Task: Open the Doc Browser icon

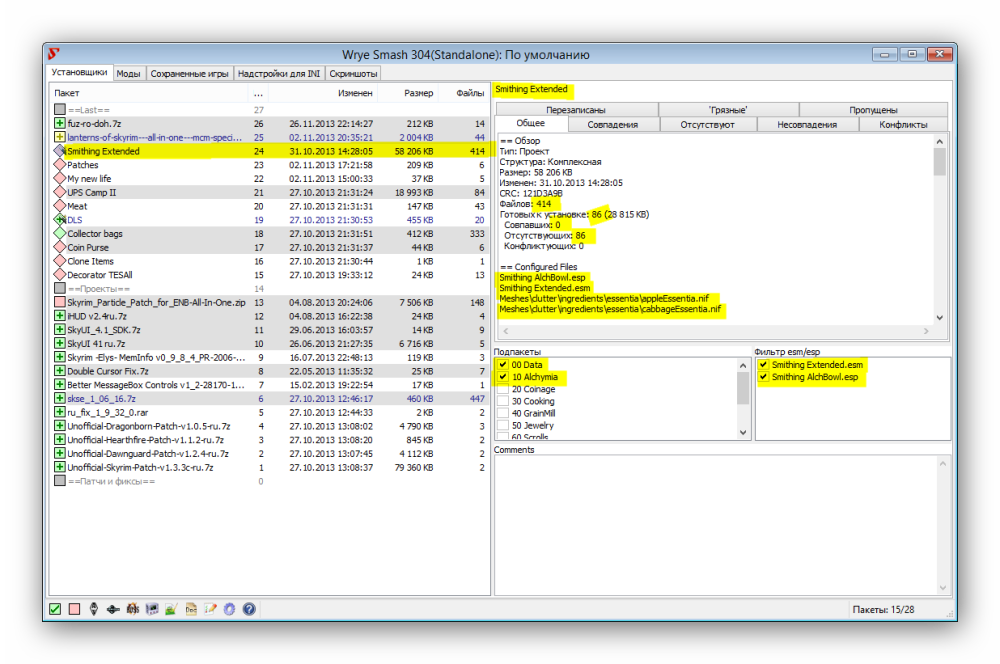Action: click(191, 609)
